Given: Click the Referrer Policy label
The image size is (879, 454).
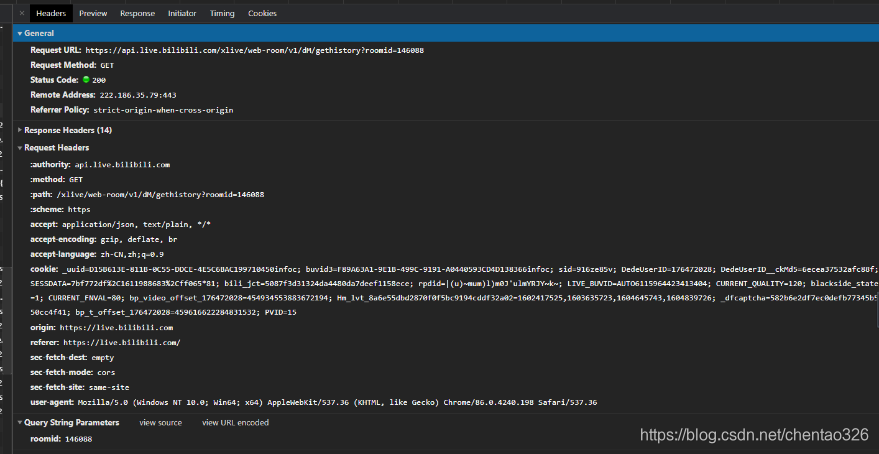Looking at the screenshot, I should click(x=60, y=110).
